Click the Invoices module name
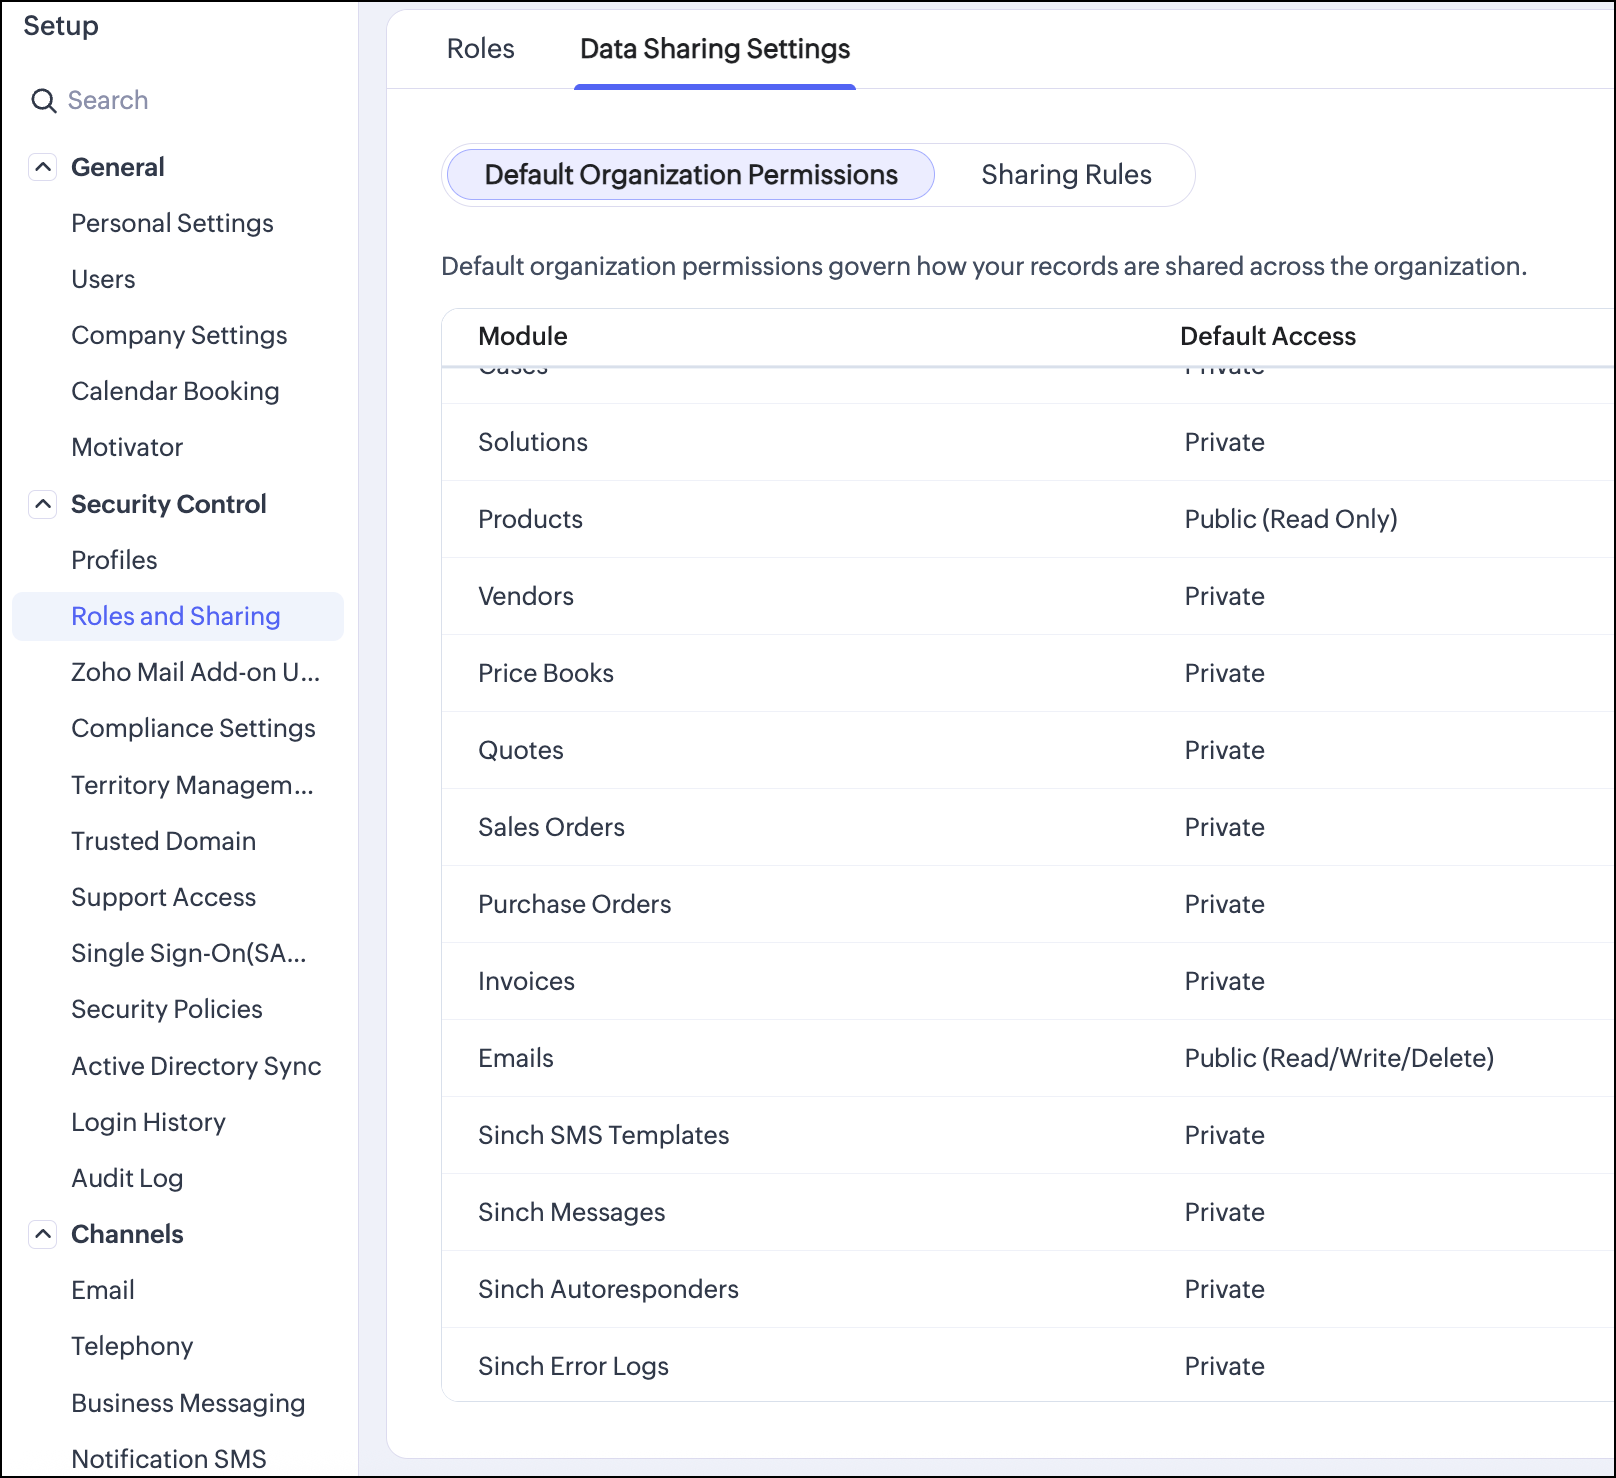Image resolution: width=1616 pixels, height=1478 pixels. point(526,981)
